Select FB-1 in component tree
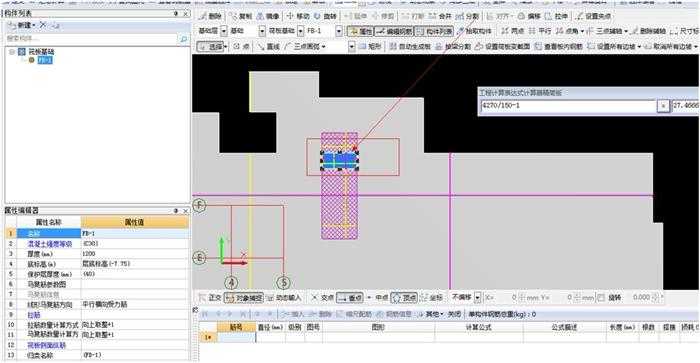Image resolution: width=700 pixels, height=363 pixels. point(45,60)
